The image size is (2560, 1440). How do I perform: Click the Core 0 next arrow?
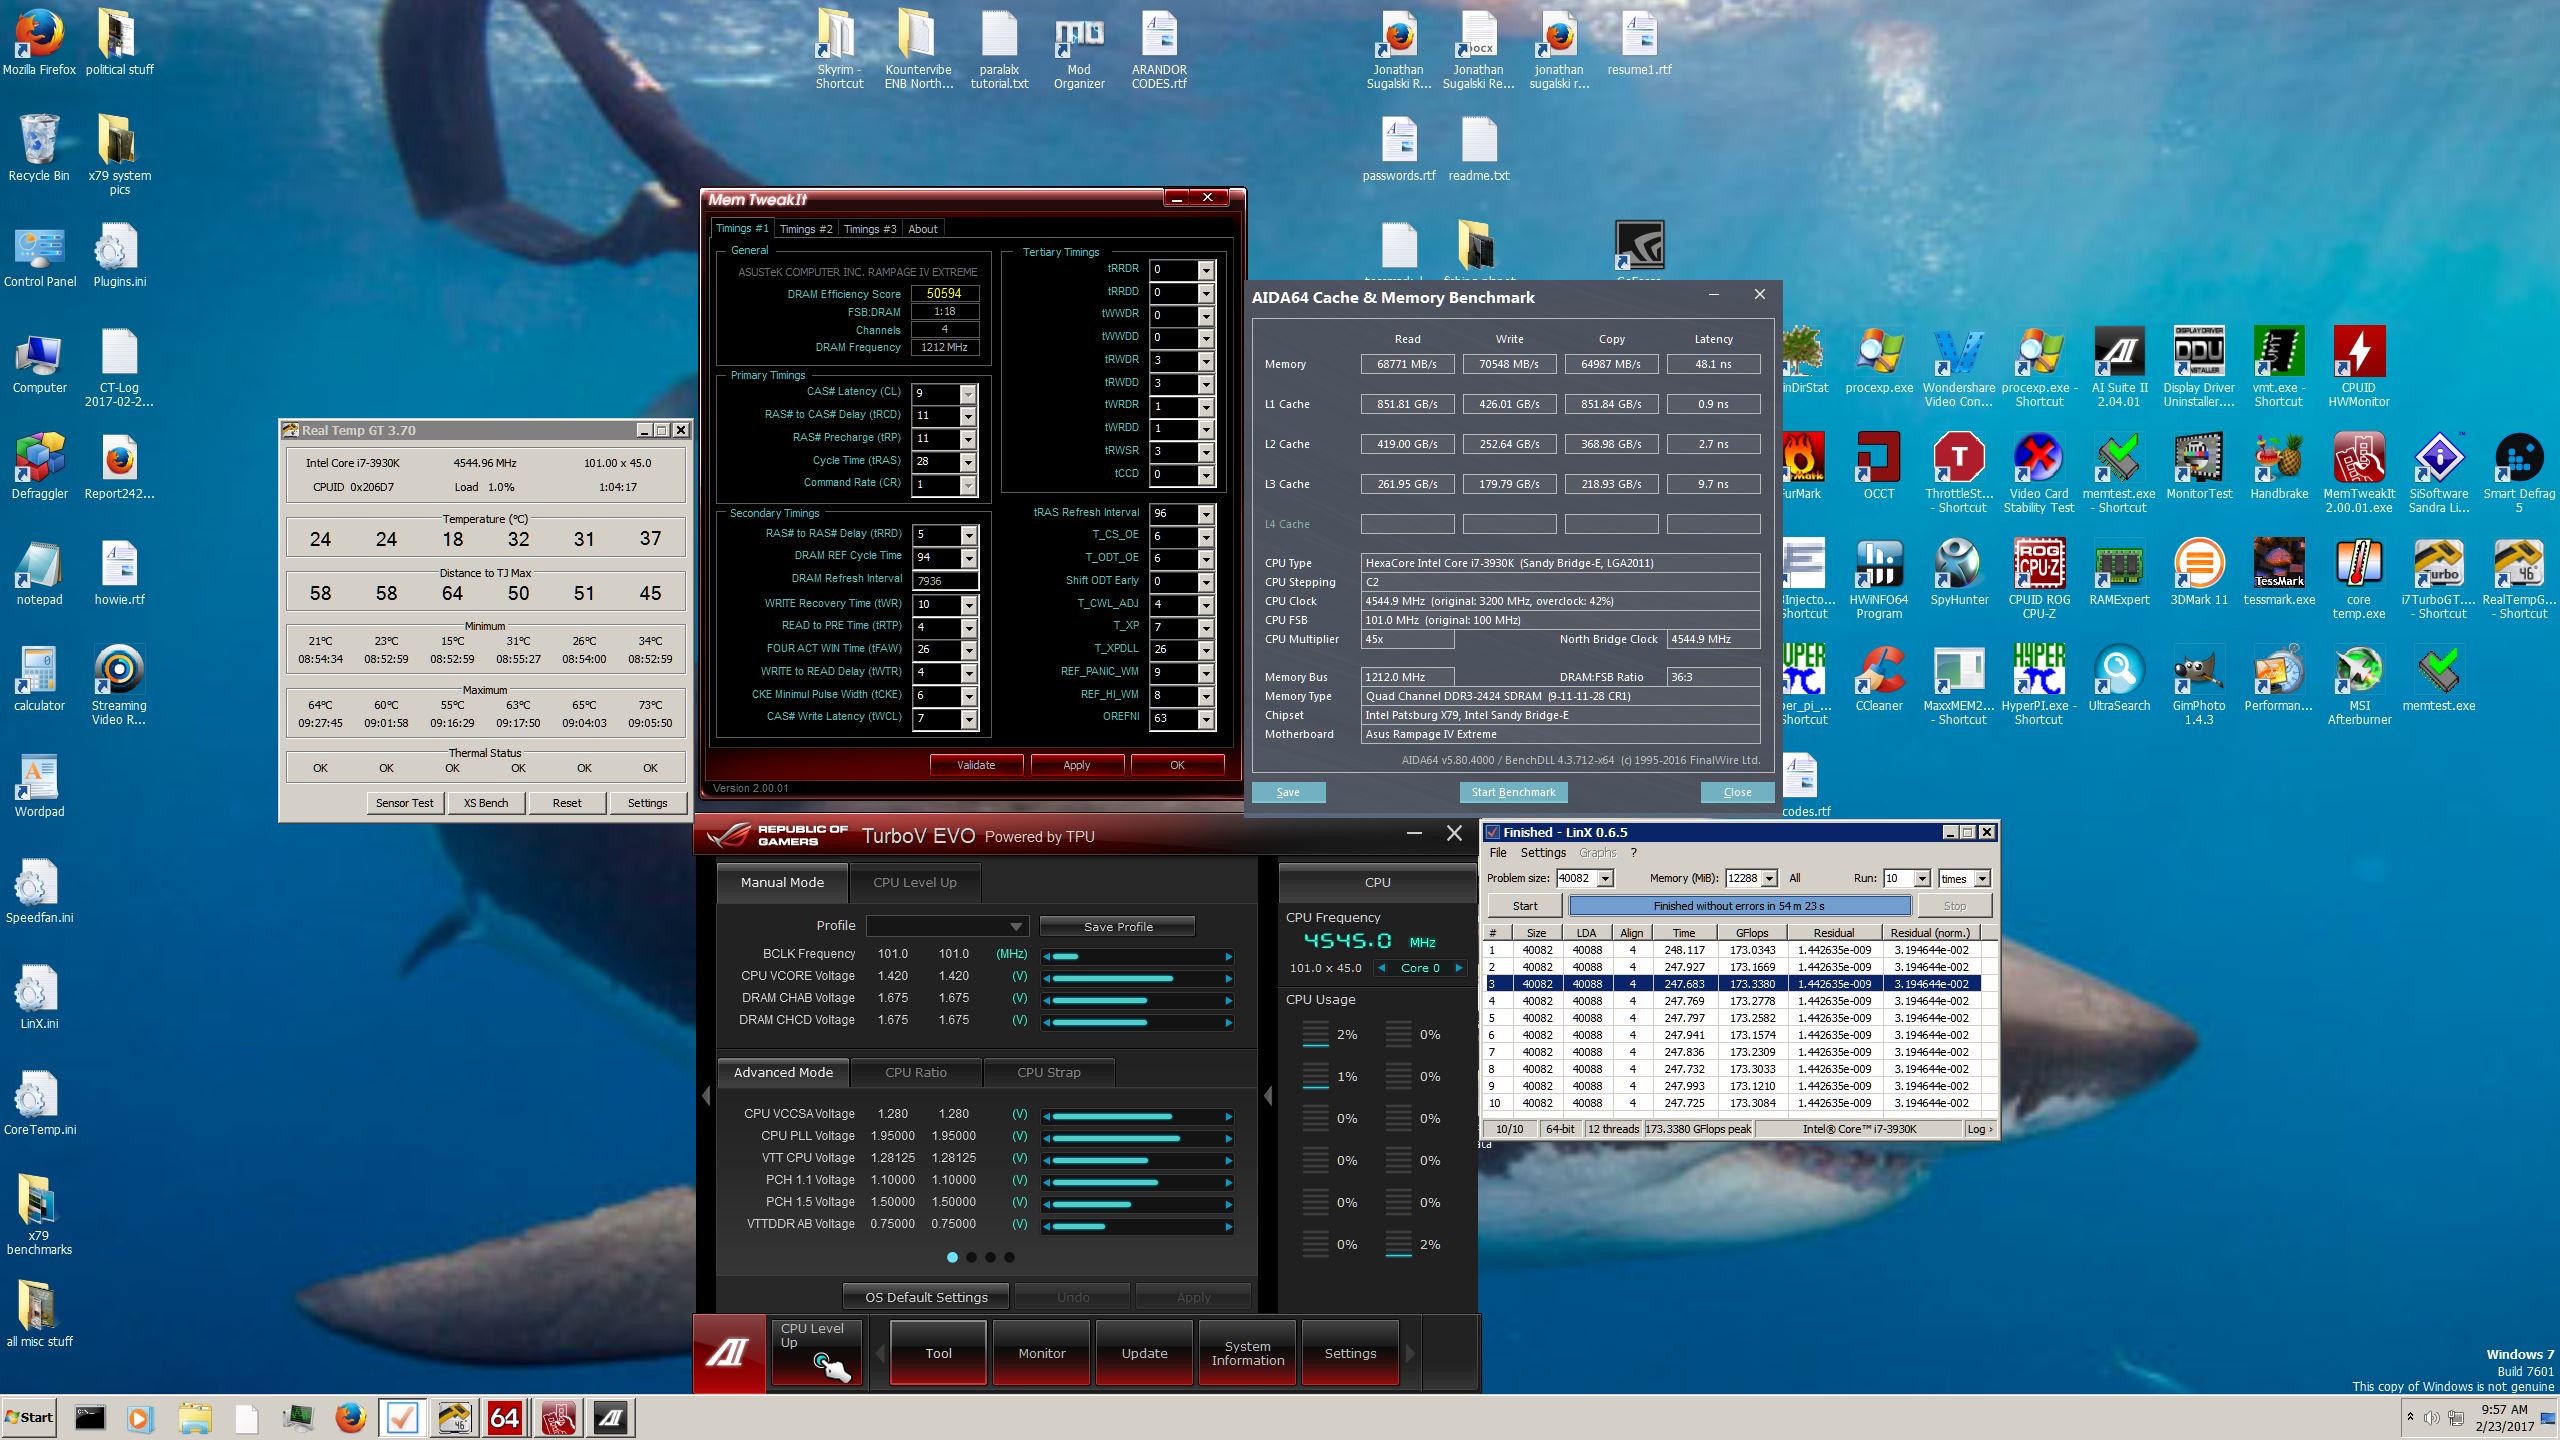point(1459,968)
